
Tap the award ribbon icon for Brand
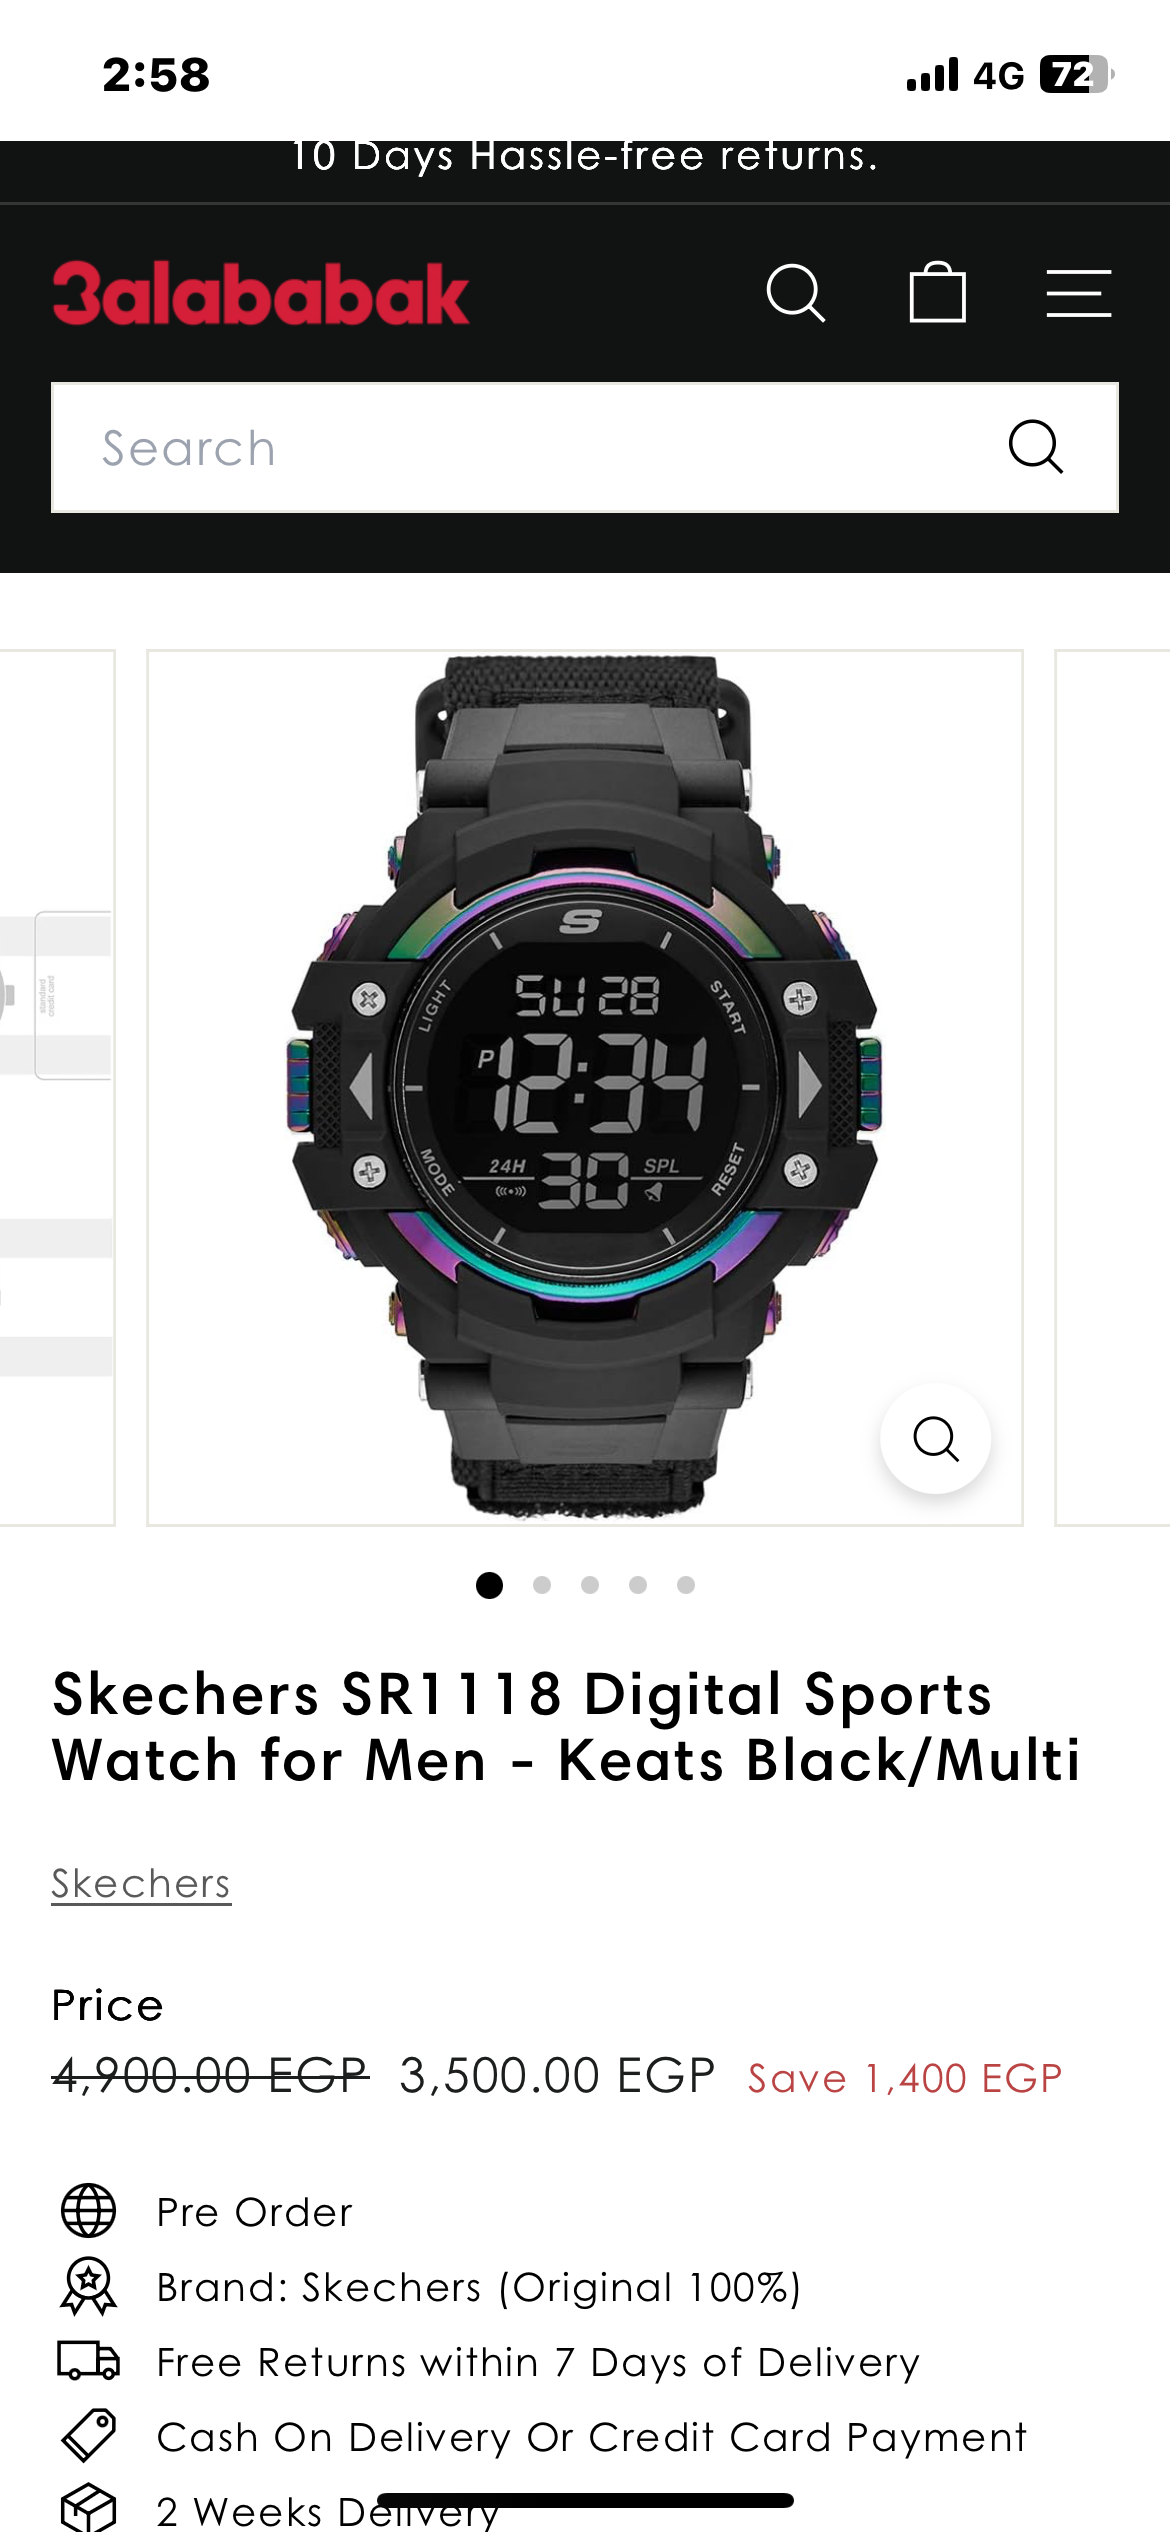click(89, 2286)
